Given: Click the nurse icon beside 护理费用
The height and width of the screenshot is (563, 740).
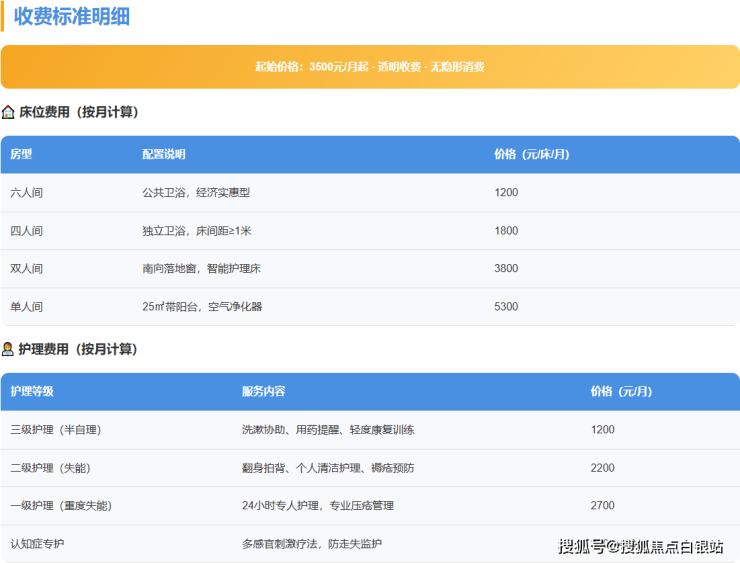Looking at the screenshot, I should (x=8, y=350).
